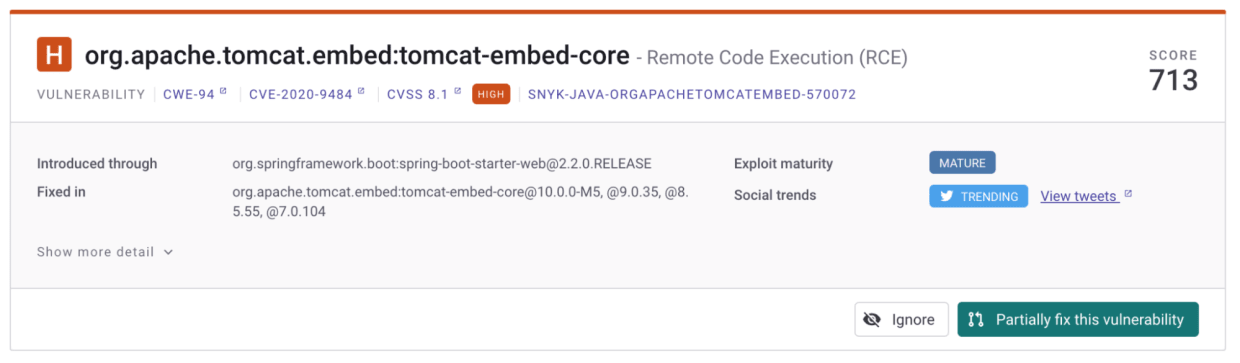
Task: Click external link icon next to CVE-2020-9484
Action: click(362, 92)
